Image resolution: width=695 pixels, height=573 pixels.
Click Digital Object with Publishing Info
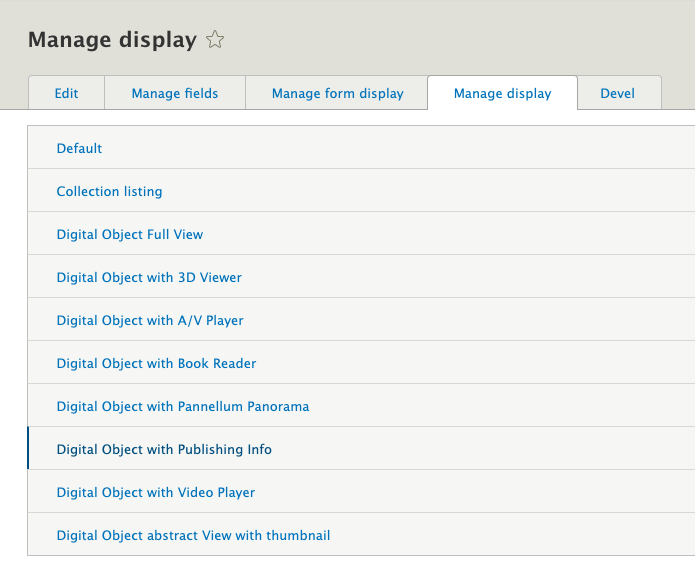pos(164,449)
